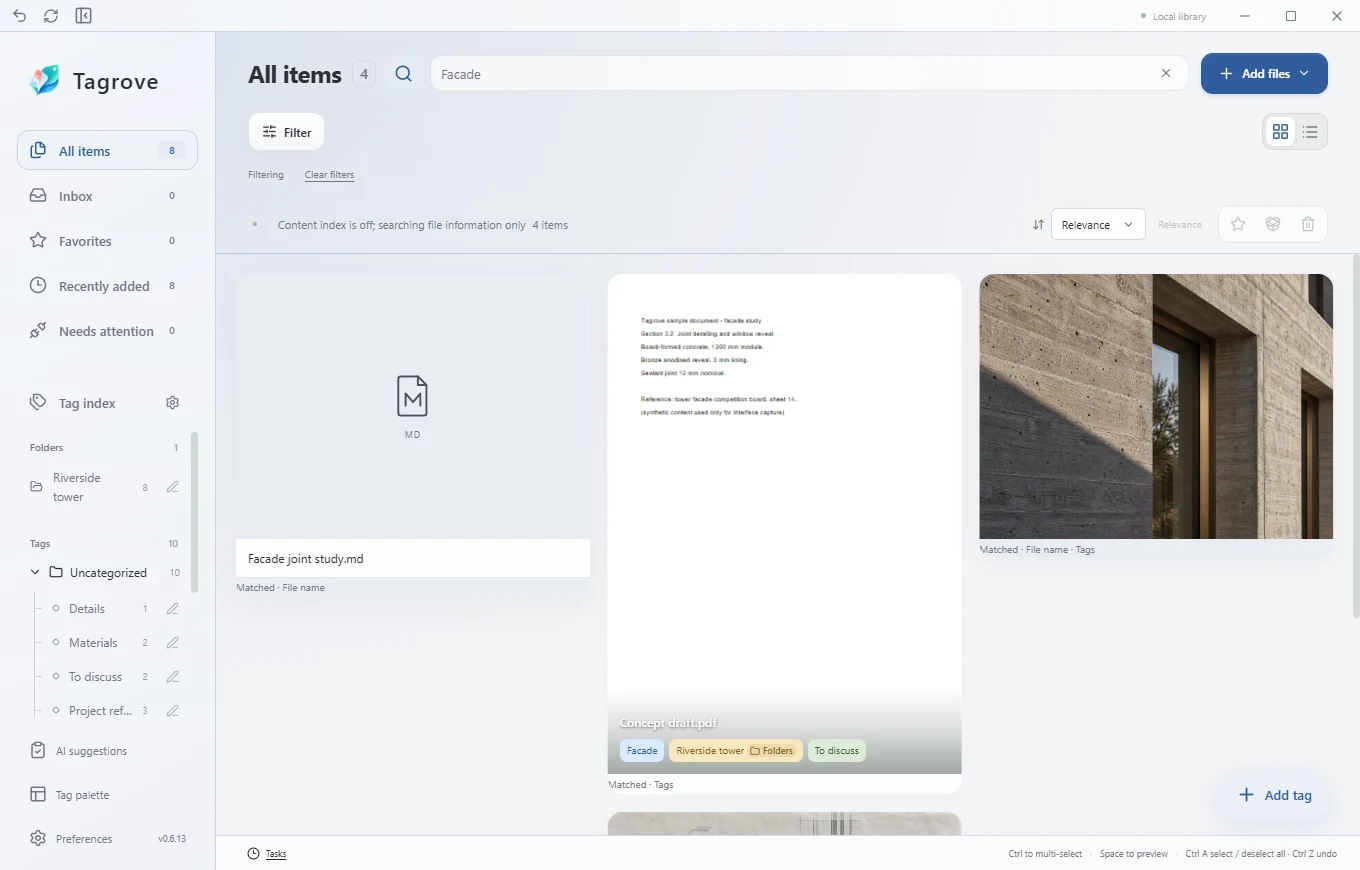Open the Riverside tower folder
This screenshot has width=1360, height=870.
[x=76, y=487]
